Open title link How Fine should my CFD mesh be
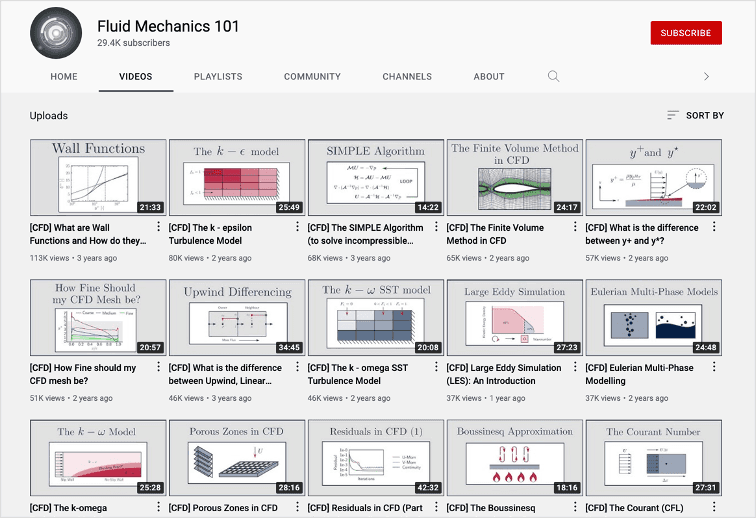The height and width of the screenshot is (518, 756). click(83, 374)
